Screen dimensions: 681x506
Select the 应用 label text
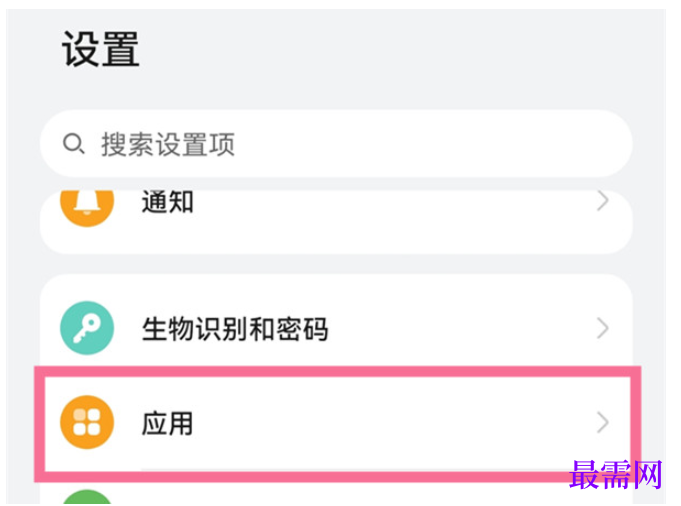coord(167,423)
